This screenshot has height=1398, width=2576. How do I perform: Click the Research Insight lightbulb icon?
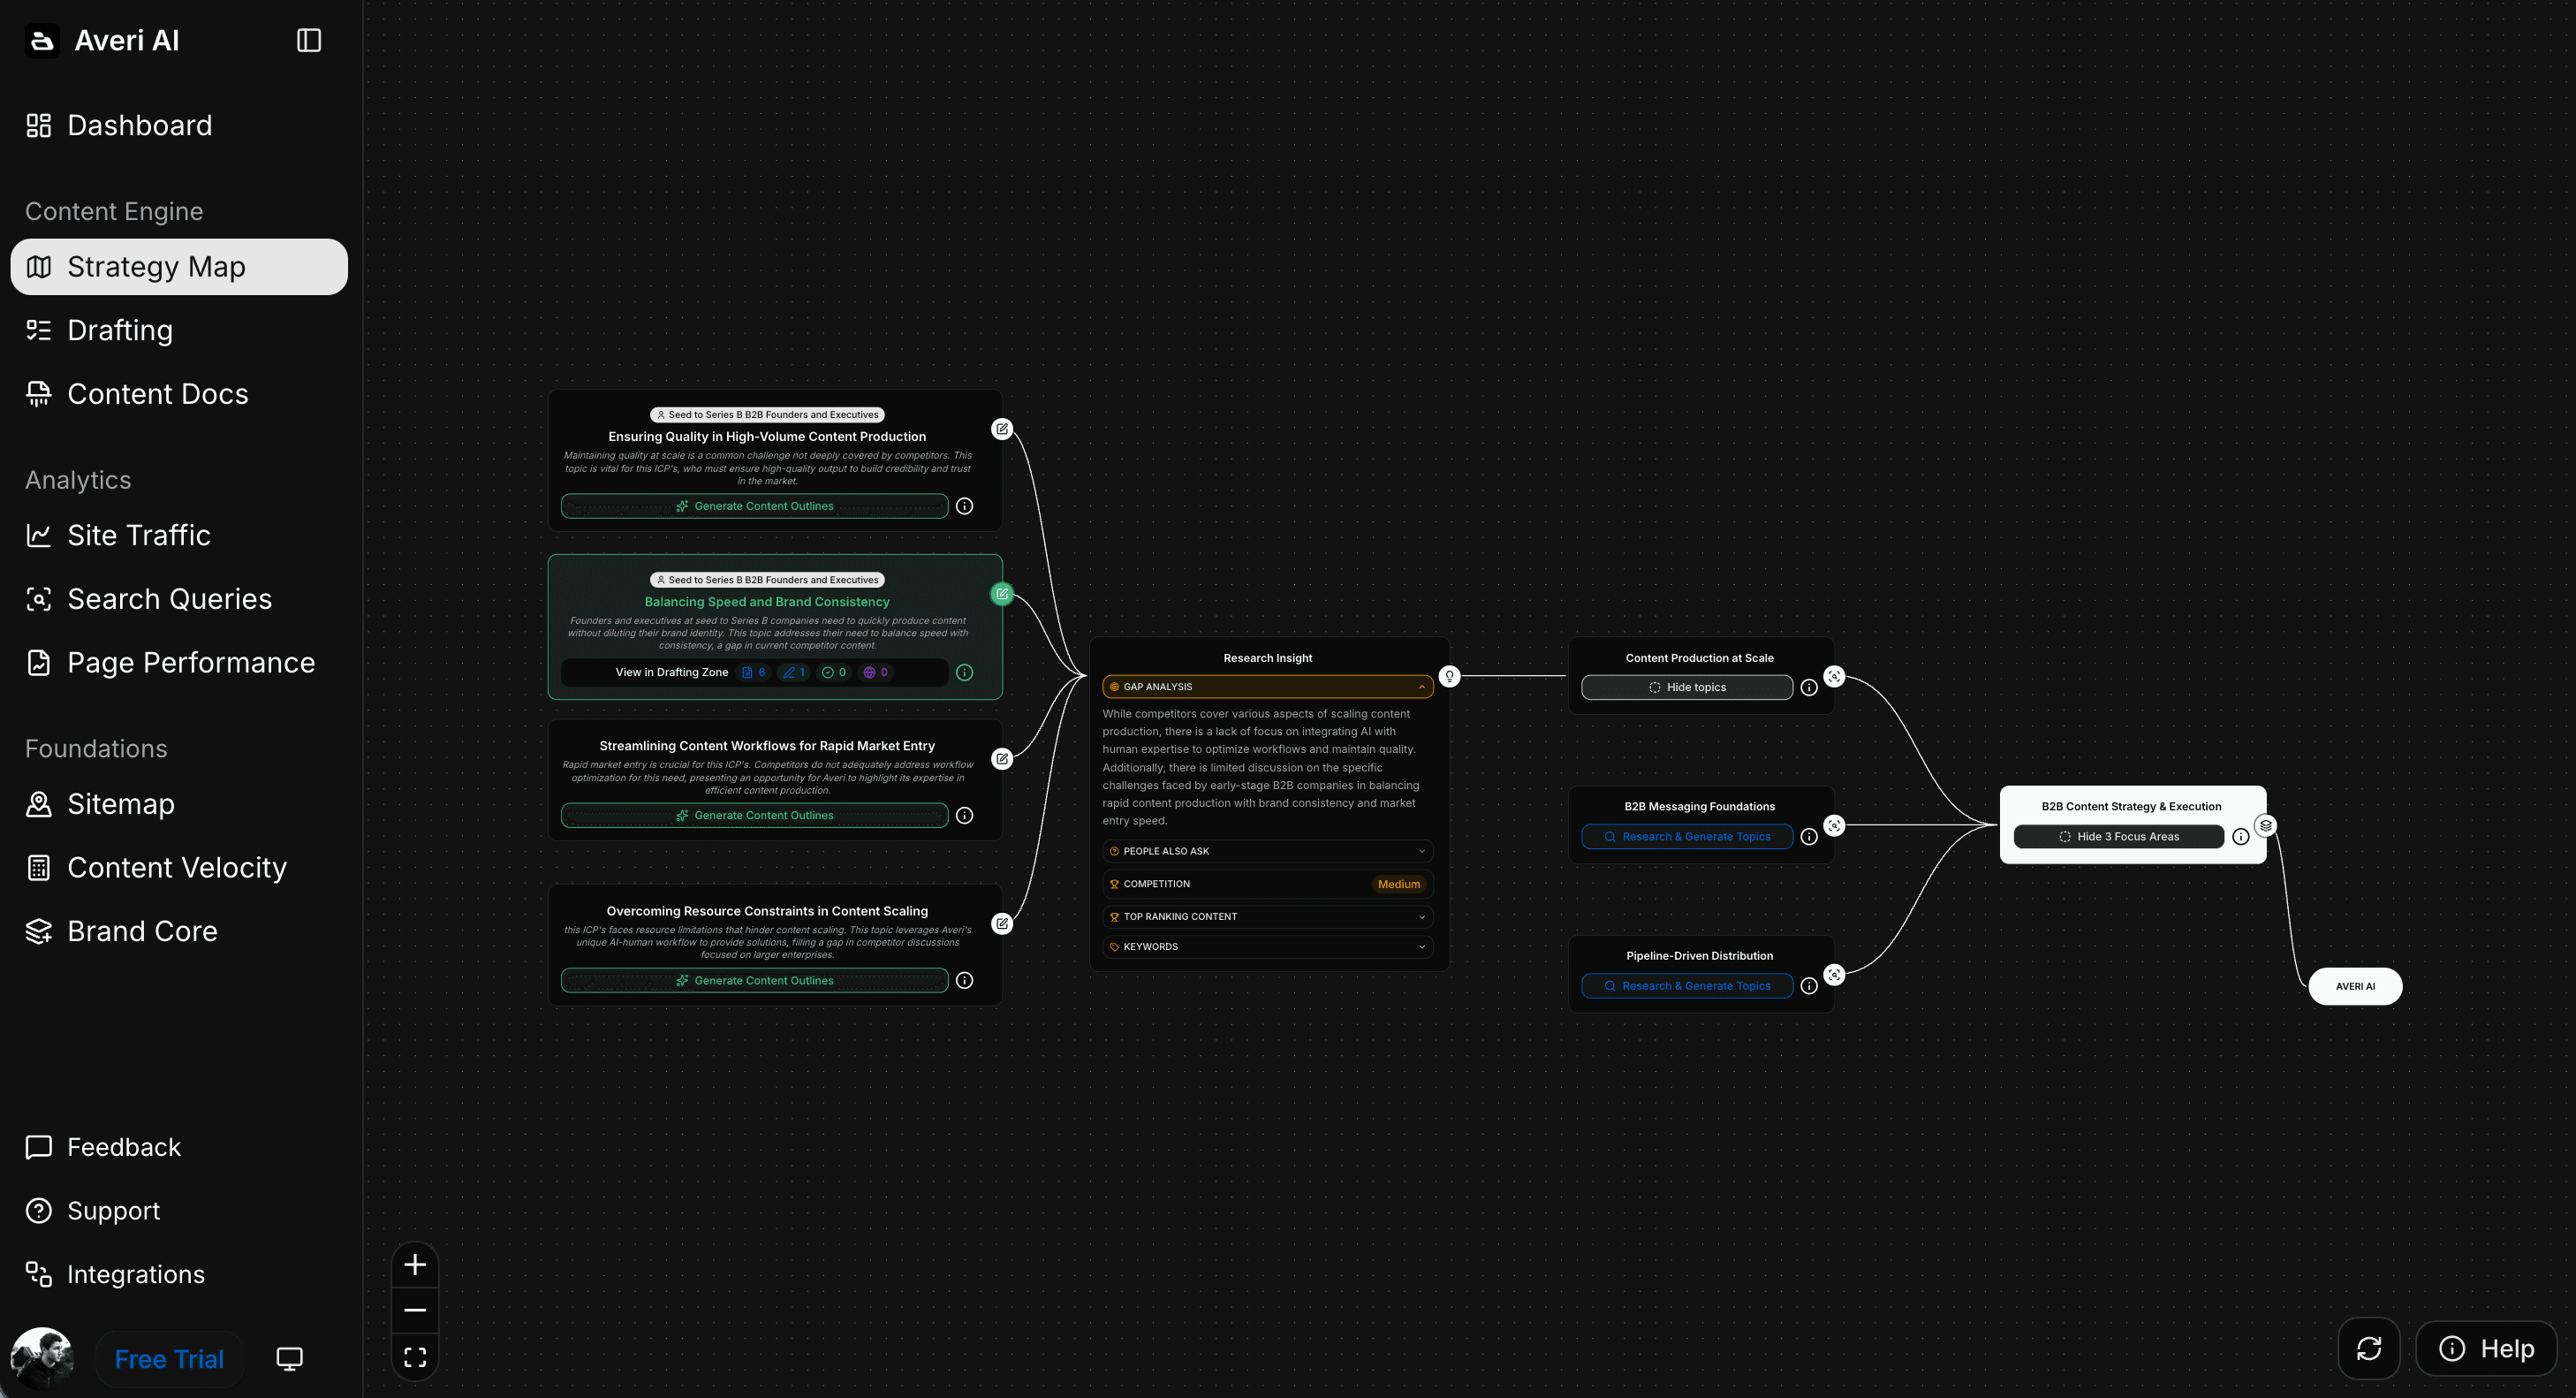click(1449, 677)
